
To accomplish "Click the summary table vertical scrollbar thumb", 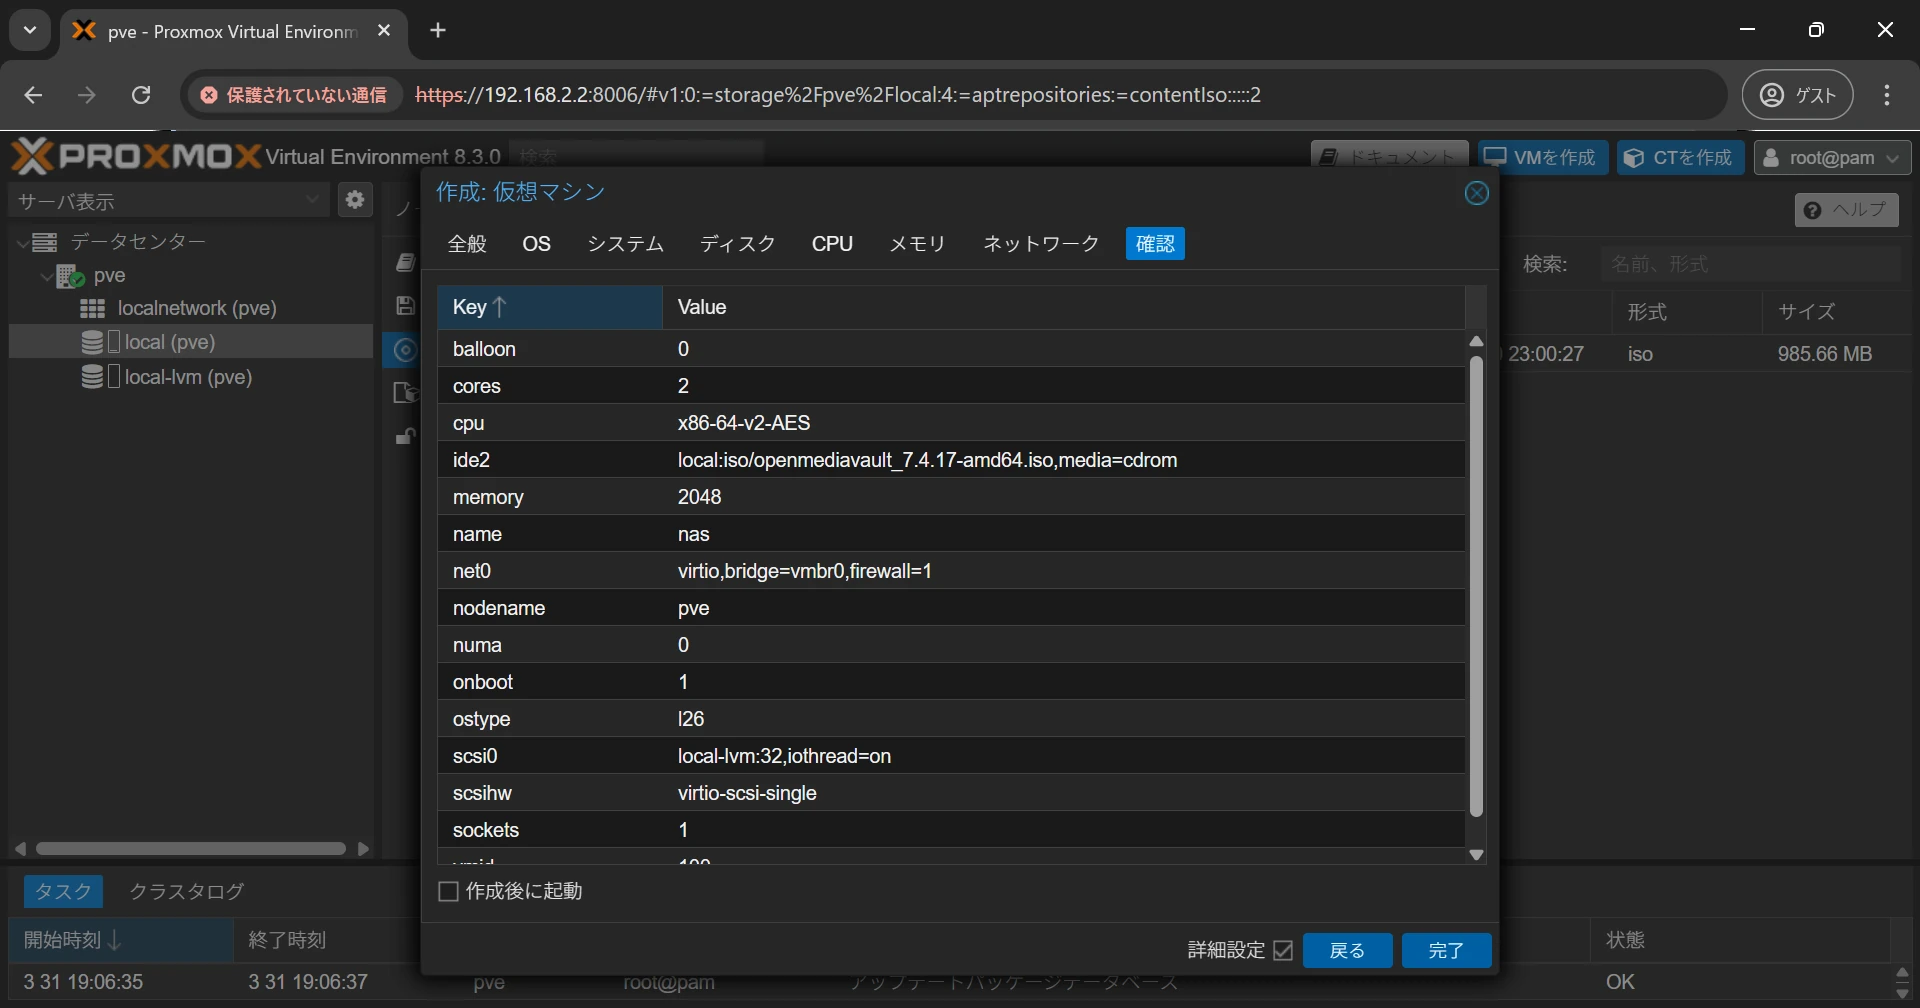I will (1476, 586).
